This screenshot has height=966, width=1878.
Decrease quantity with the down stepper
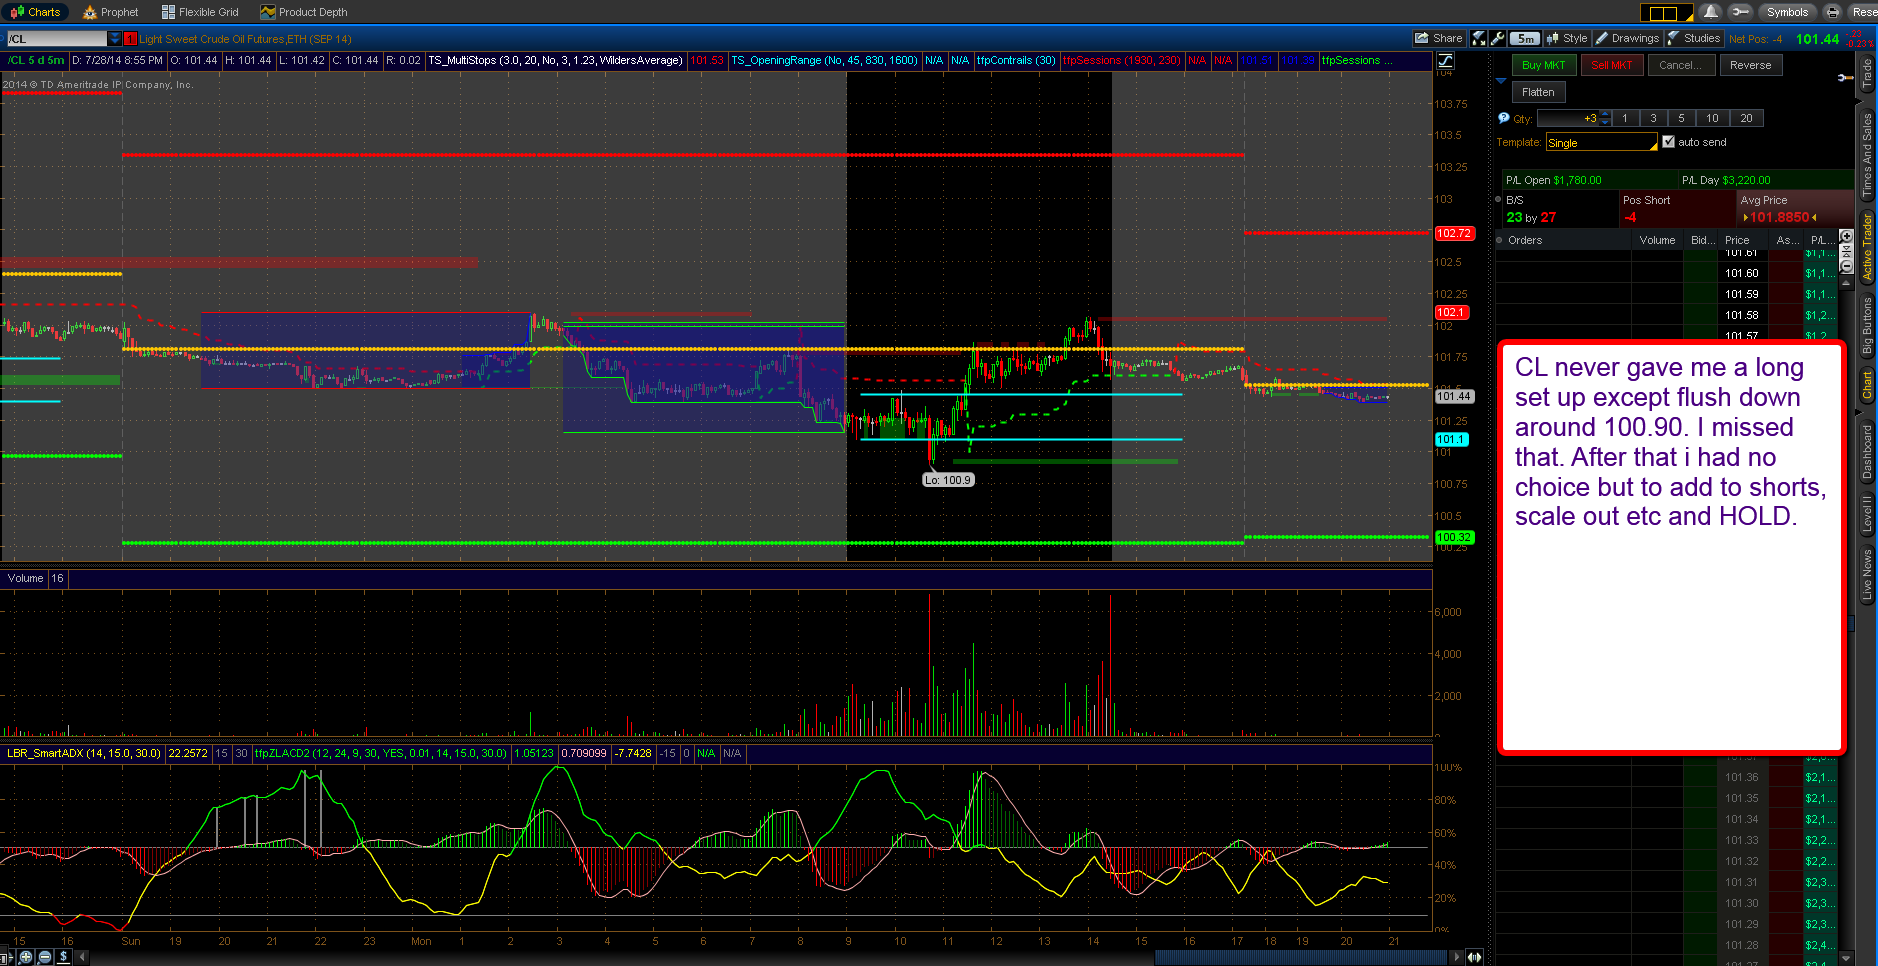coord(1605,122)
